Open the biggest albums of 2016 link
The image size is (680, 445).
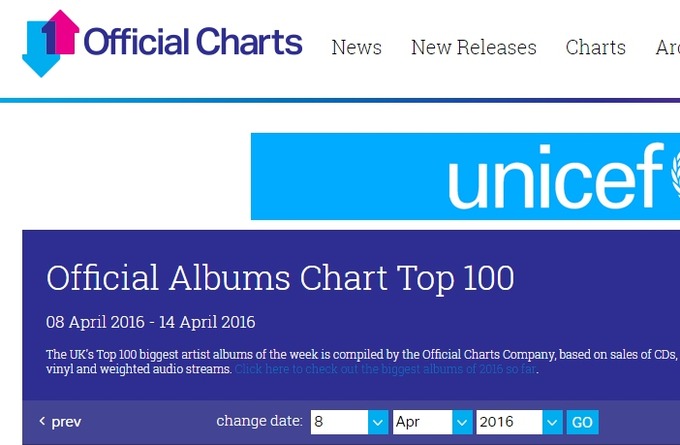point(385,369)
